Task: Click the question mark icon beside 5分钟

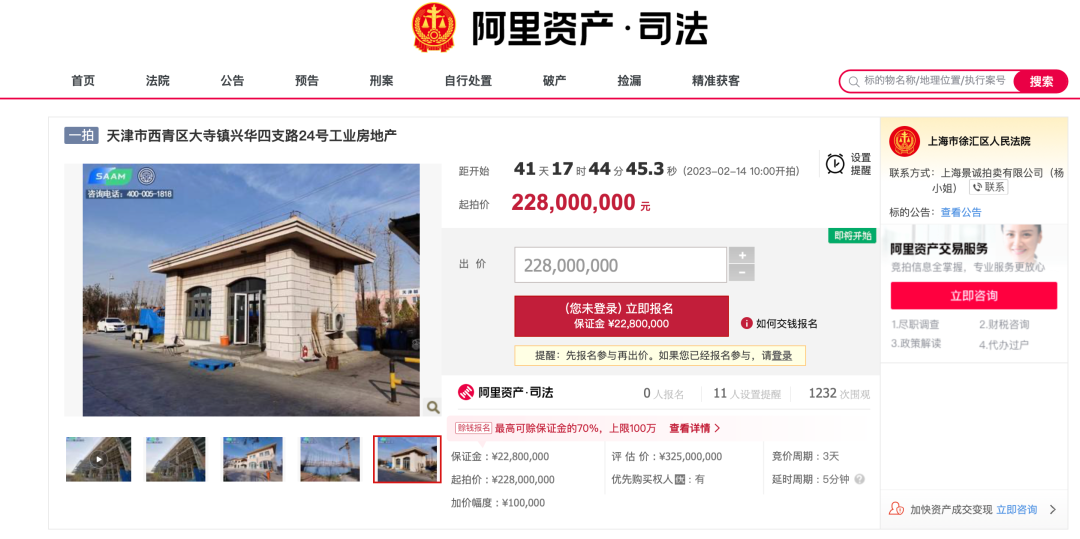Action: click(x=859, y=479)
